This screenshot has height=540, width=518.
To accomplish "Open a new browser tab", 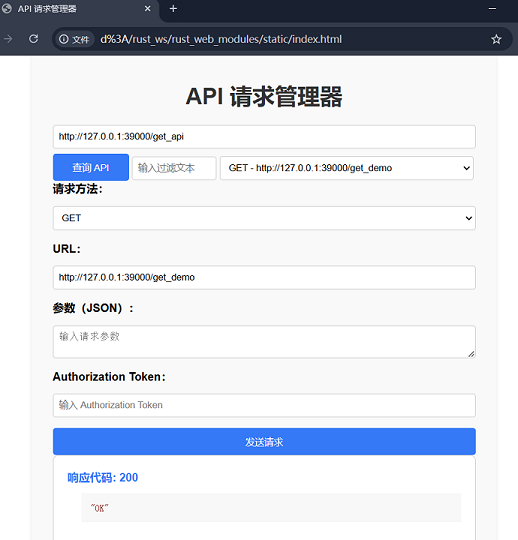I will tap(173, 9).
